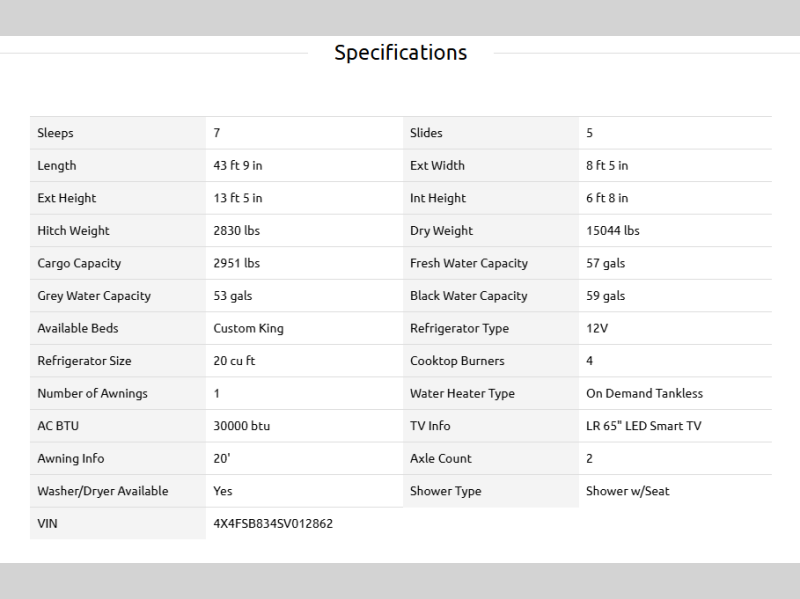Viewport: 800px width, 599px height.
Task: Select the LR 65" LED Smart TV value
Action: click(x=643, y=426)
